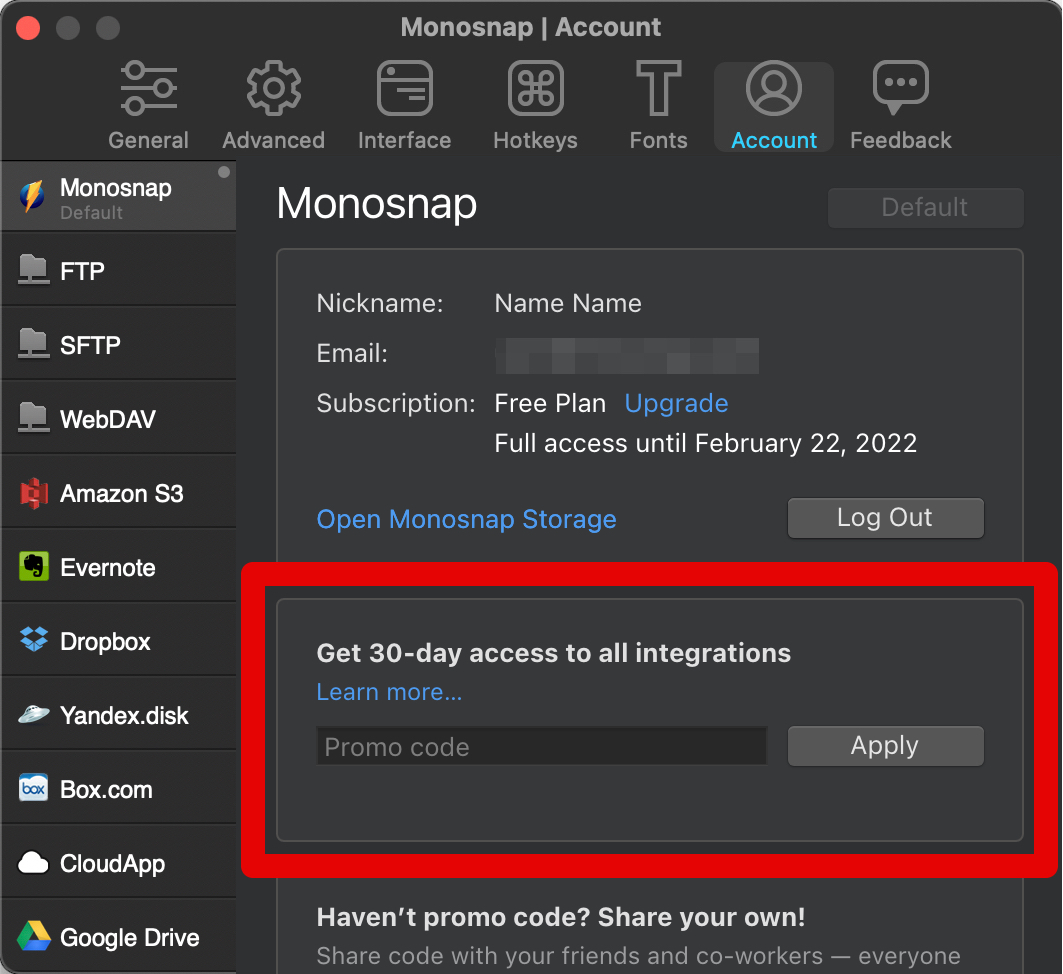The height and width of the screenshot is (974, 1063).
Task: Click the Apply promo code button
Action: click(885, 746)
